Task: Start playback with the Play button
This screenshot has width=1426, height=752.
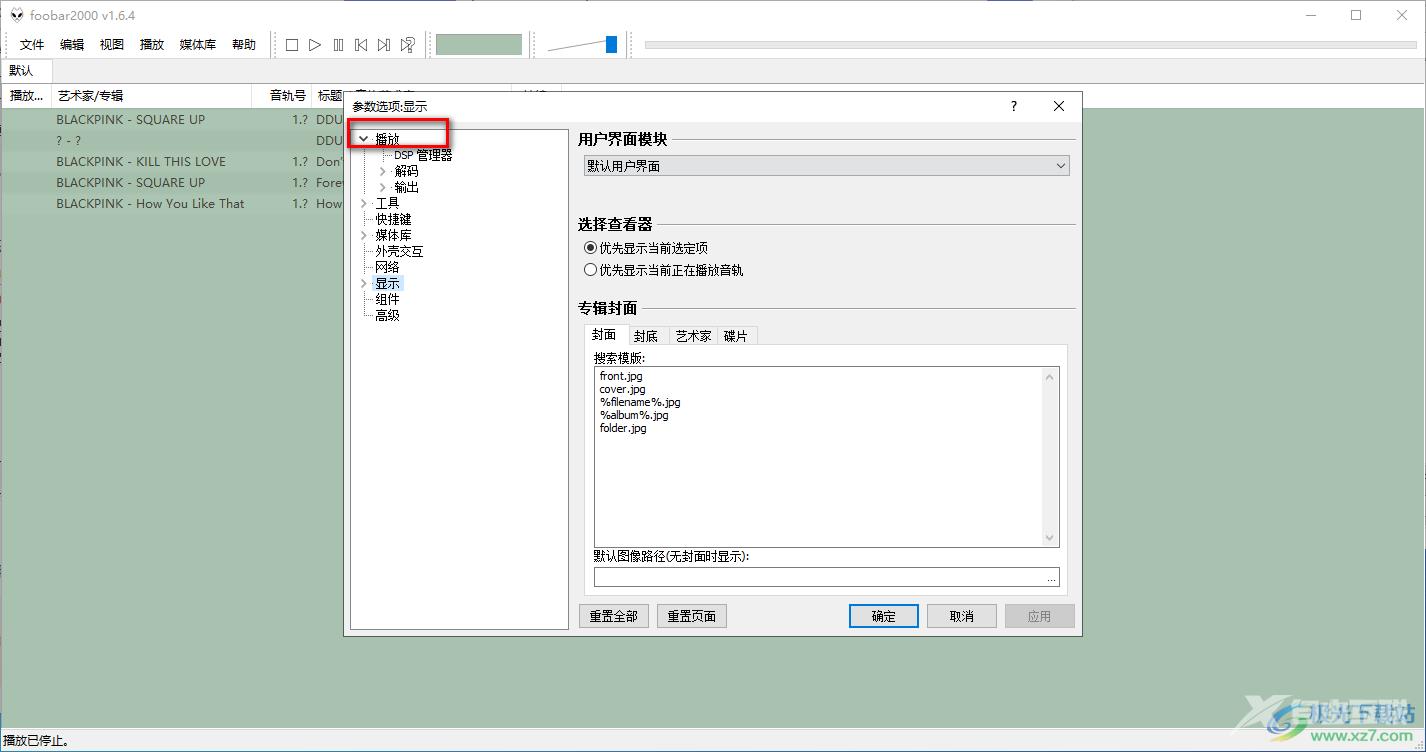Action: [315, 45]
